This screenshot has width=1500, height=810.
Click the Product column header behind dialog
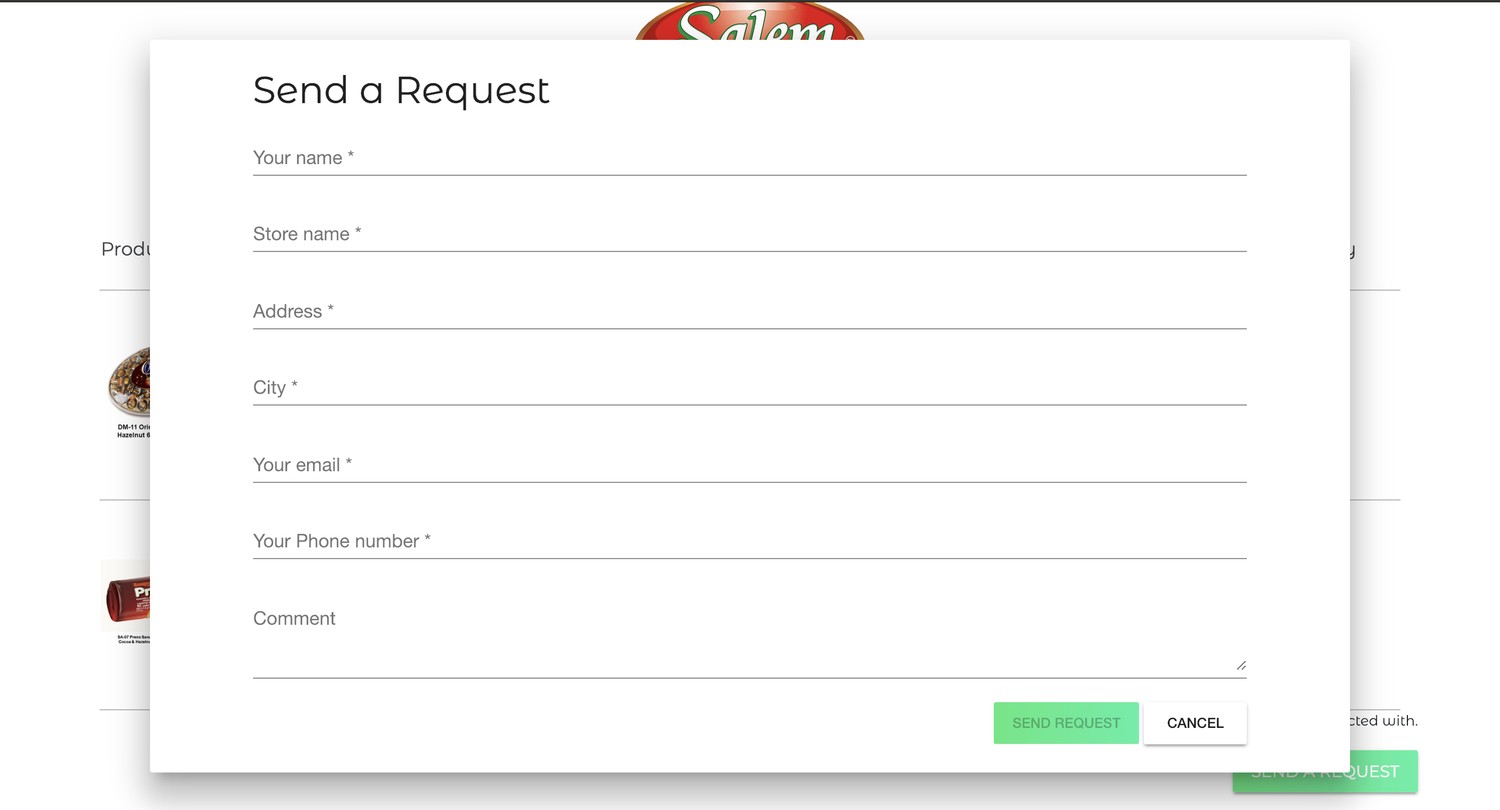coord(126,249)
